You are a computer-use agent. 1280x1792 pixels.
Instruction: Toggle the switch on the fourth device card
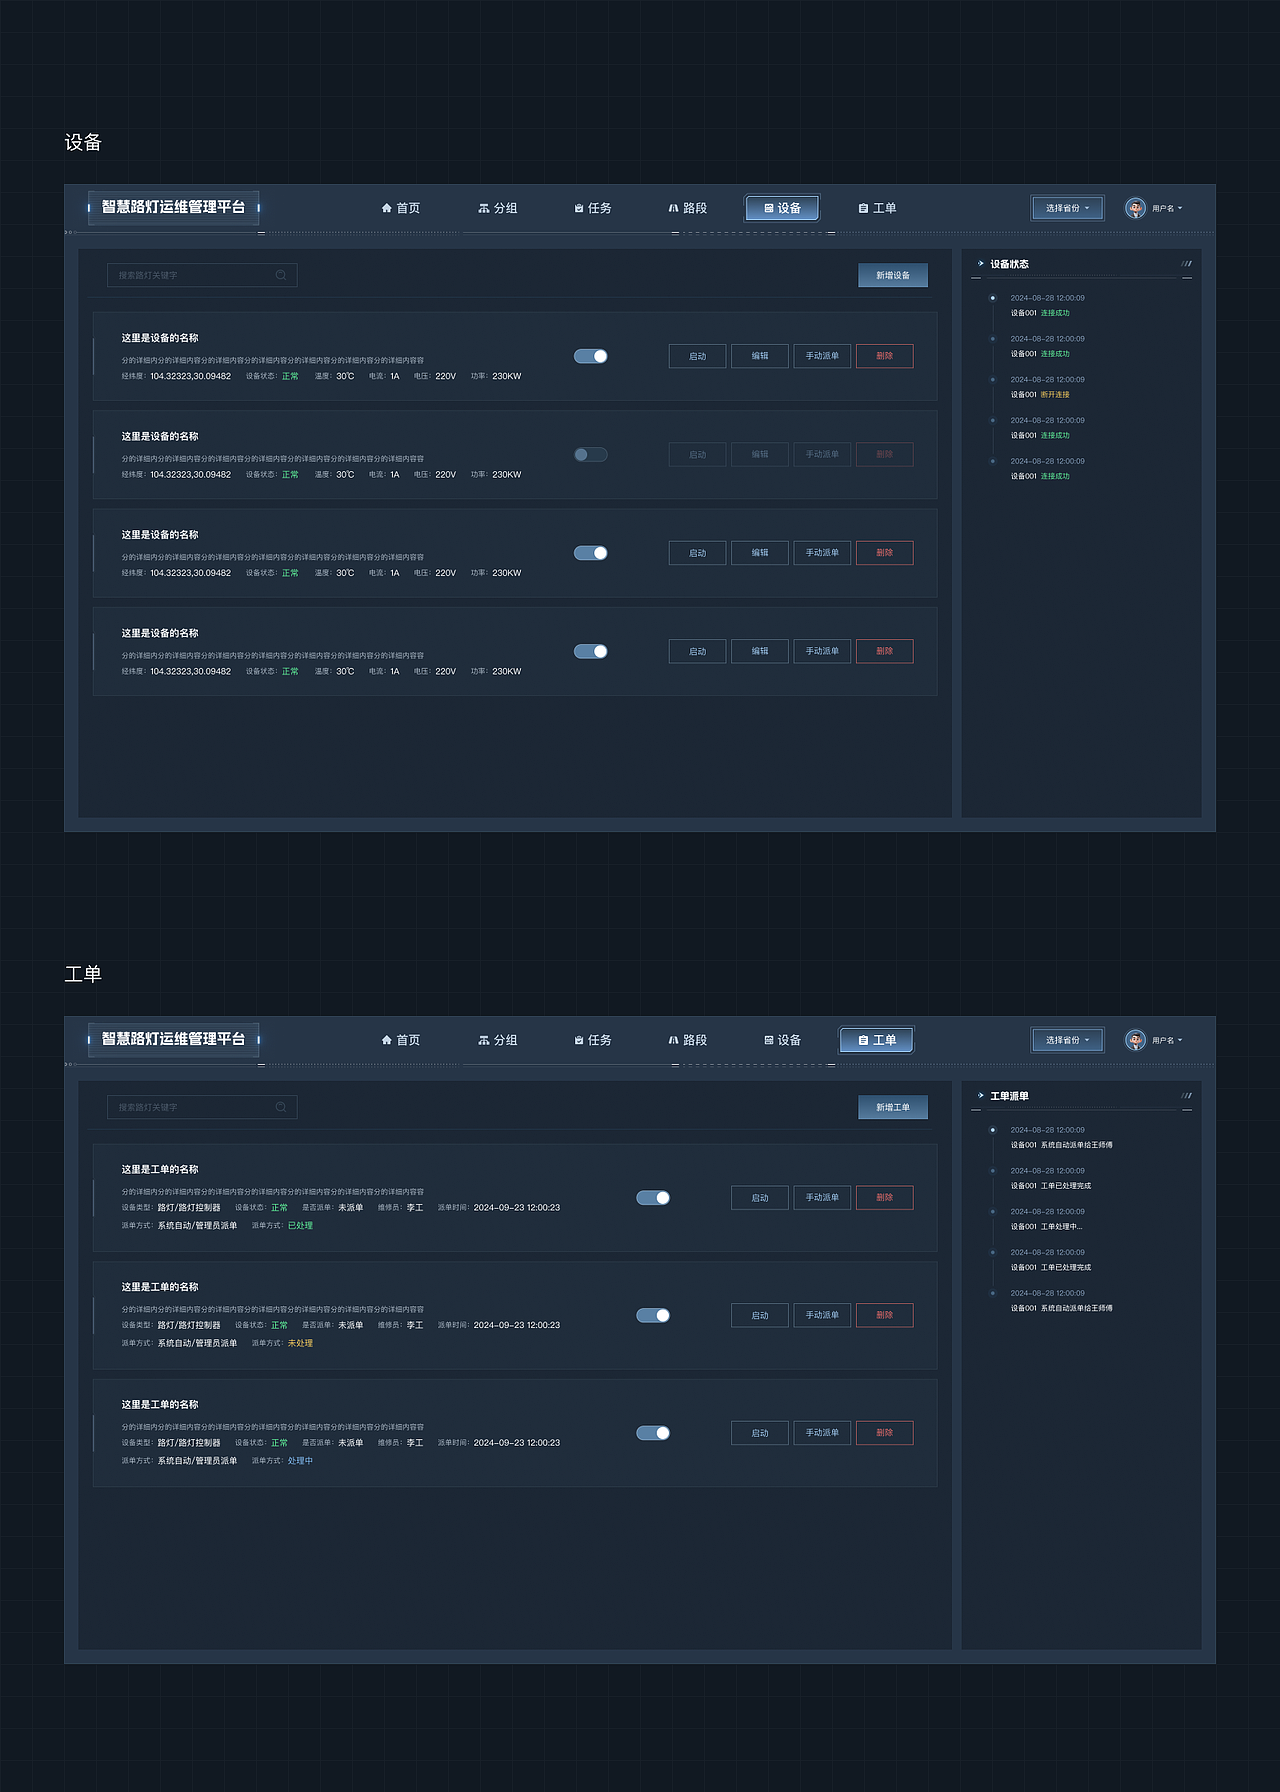click(x=591, y=651)
